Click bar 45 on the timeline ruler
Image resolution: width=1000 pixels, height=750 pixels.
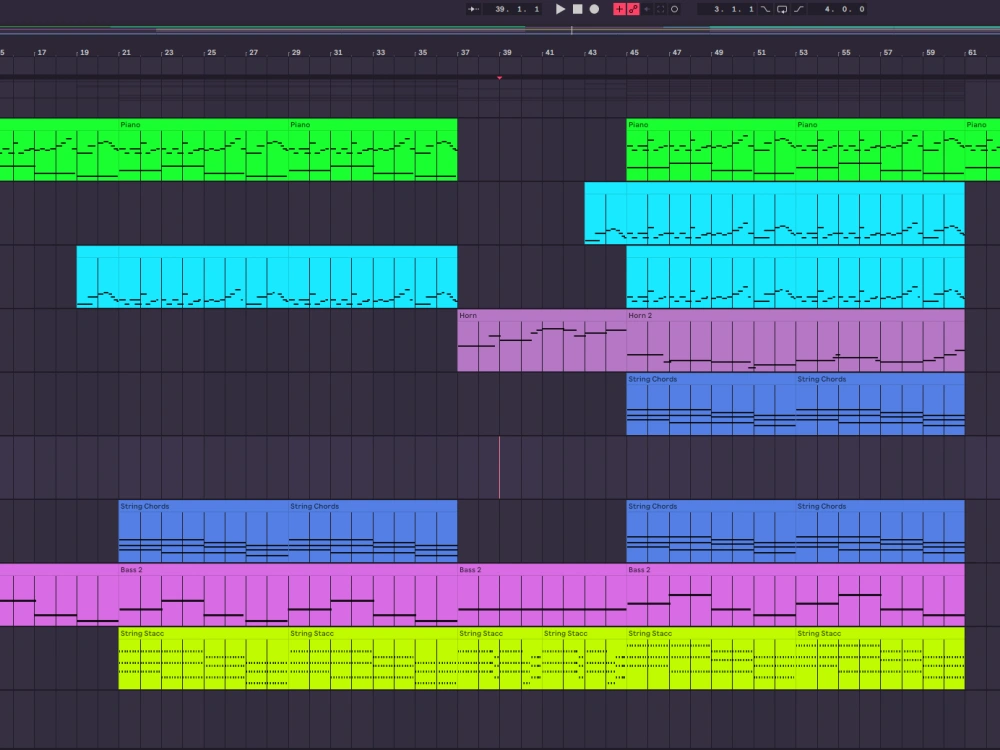[x=634, y=52]
